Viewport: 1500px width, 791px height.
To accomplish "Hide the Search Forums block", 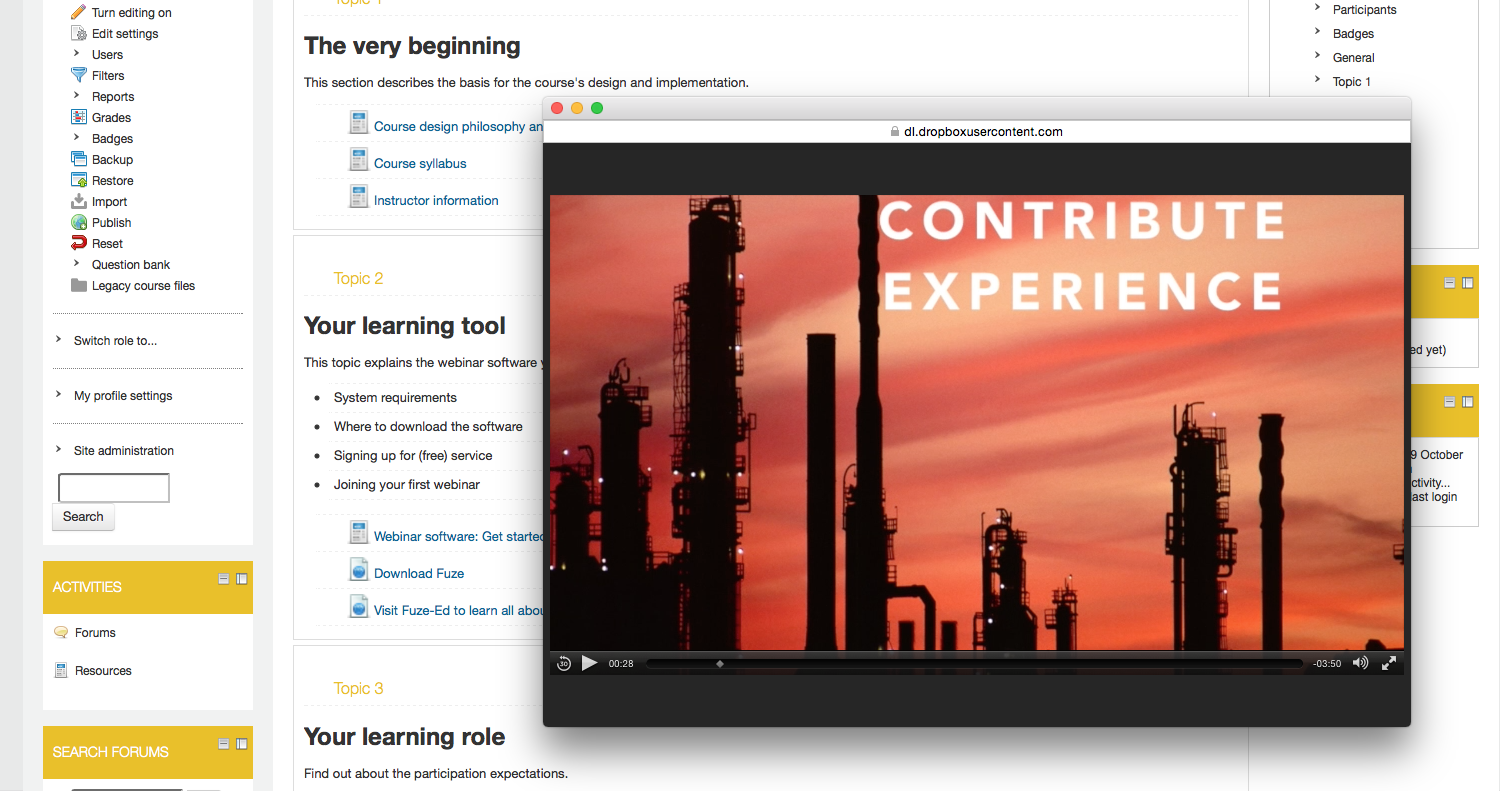I will pyautogui.click(x=224, y=744).
